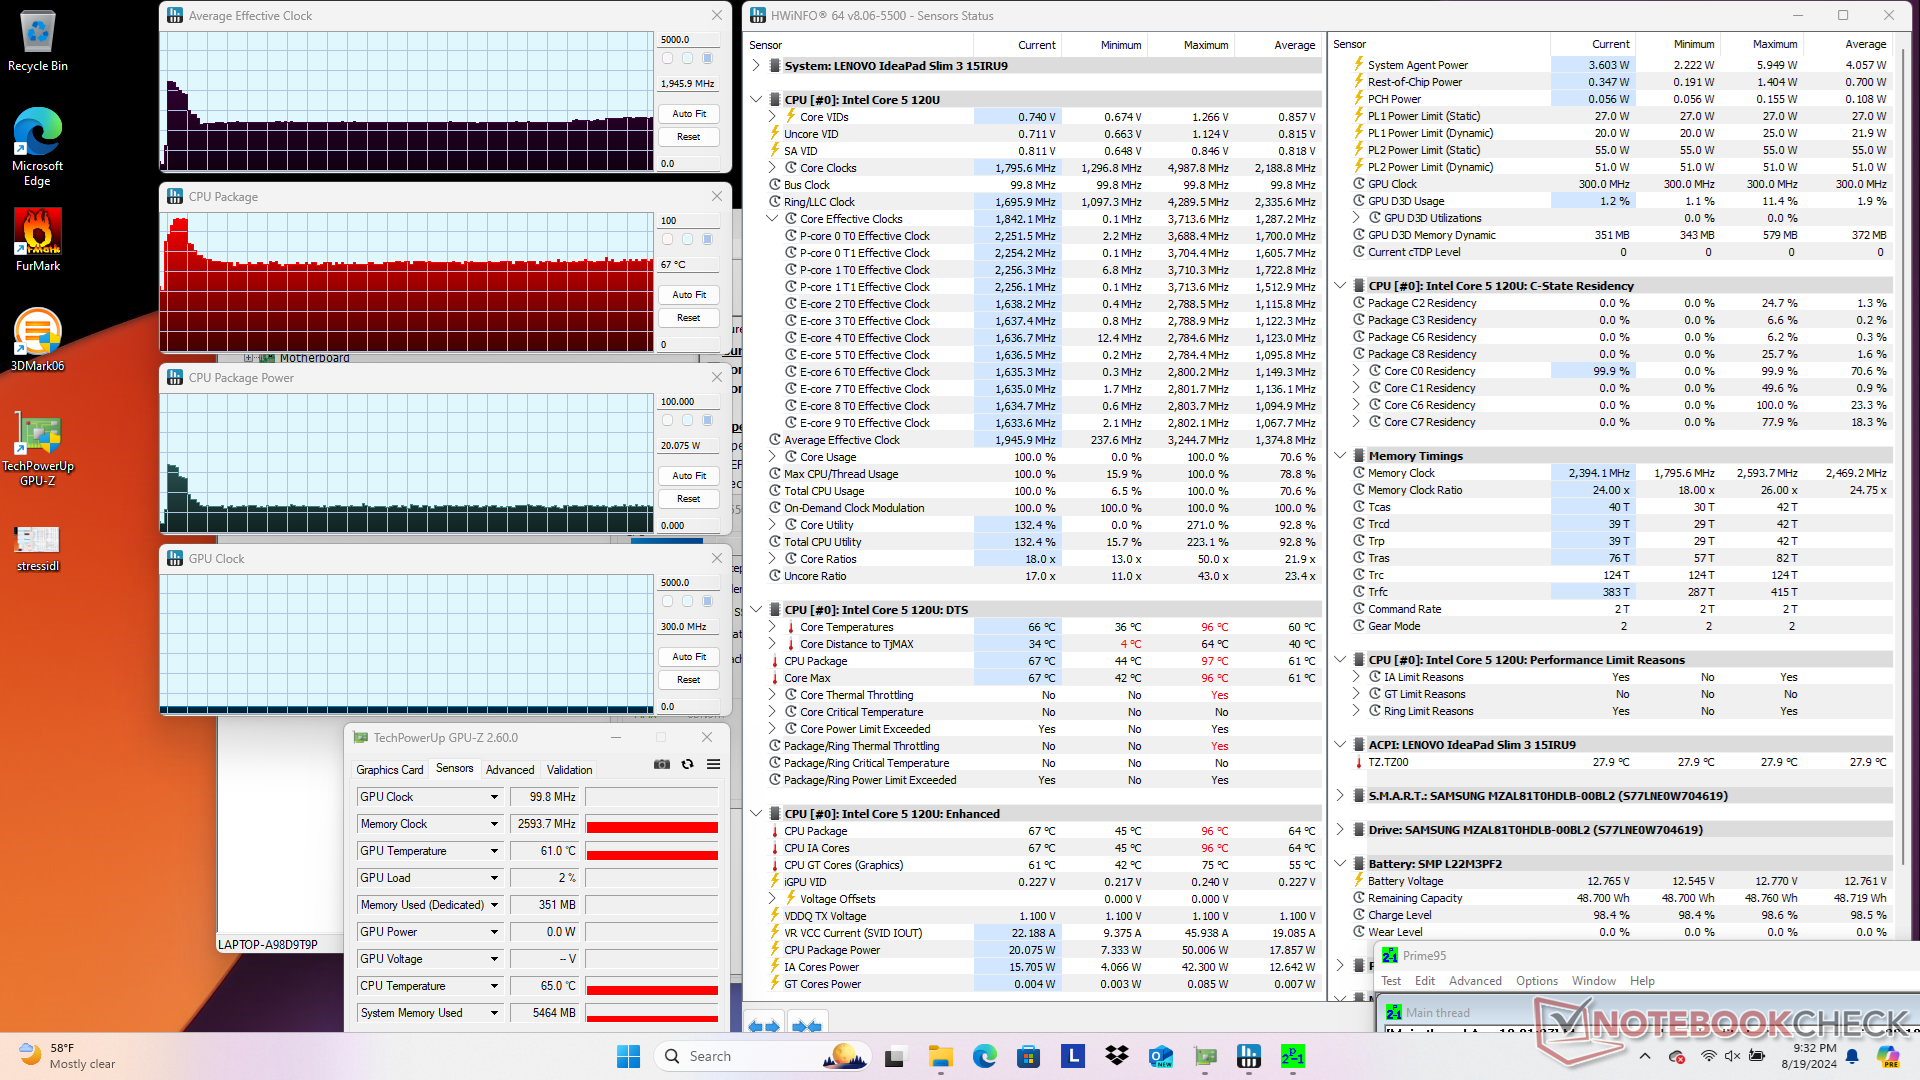Screen dimensions: 1920x1080
Task: Open Dropbox from the taskbar
Action: (x=1117, y=1056)
